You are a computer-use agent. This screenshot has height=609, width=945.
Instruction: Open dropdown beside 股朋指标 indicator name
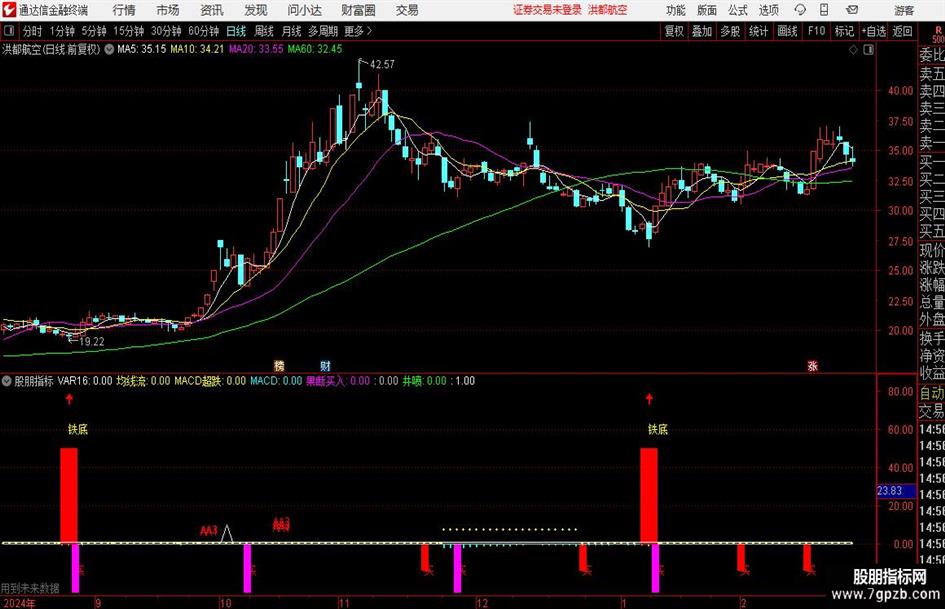click(x=7, y=380)
